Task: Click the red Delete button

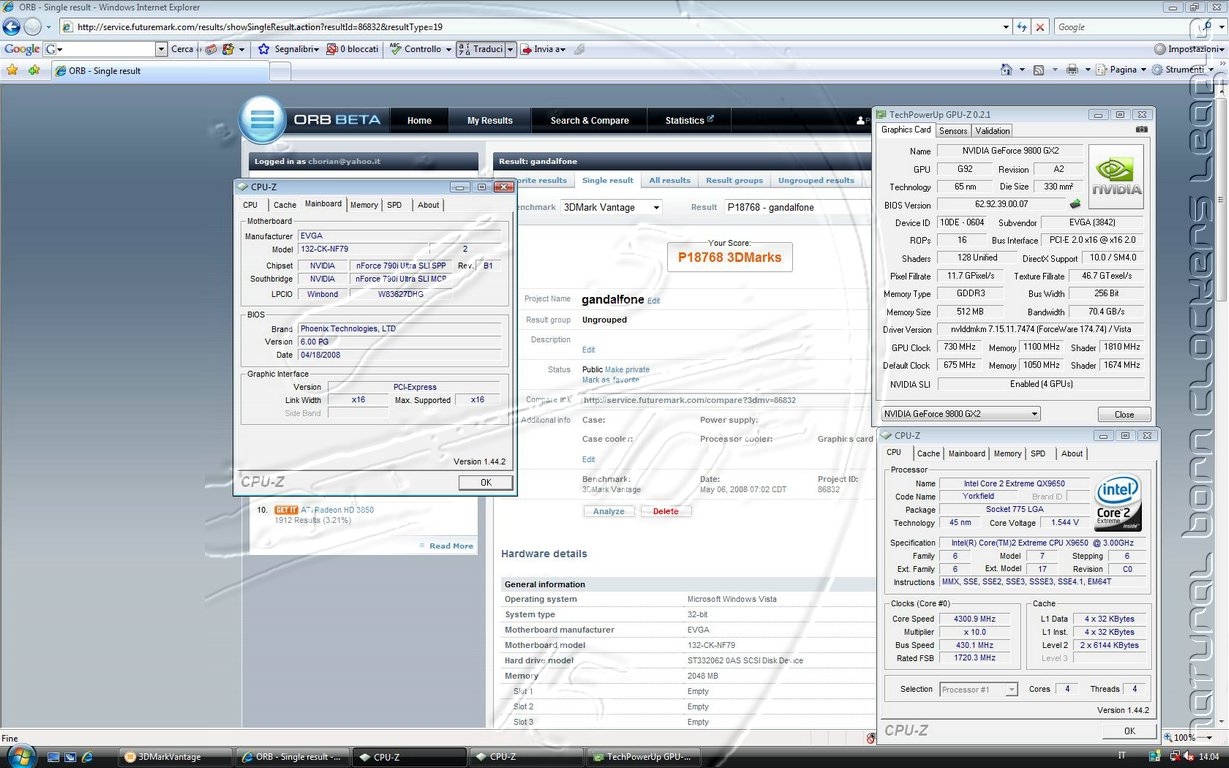Action: 666,511
